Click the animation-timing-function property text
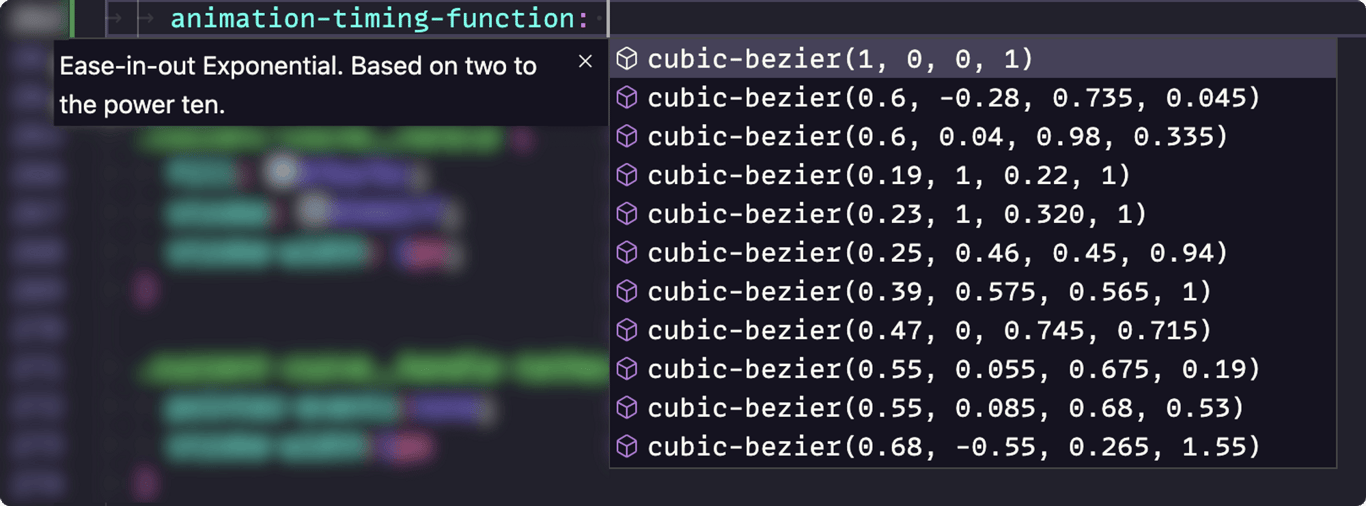The height and width of the screenshot is (506, 1366). (x=372, y=18)
